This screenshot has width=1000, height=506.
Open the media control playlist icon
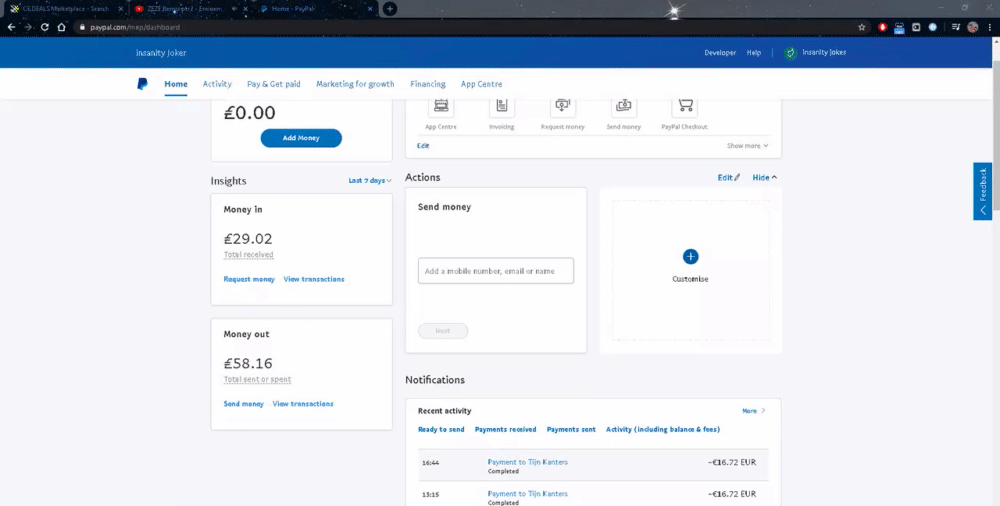tap(955, 27)
